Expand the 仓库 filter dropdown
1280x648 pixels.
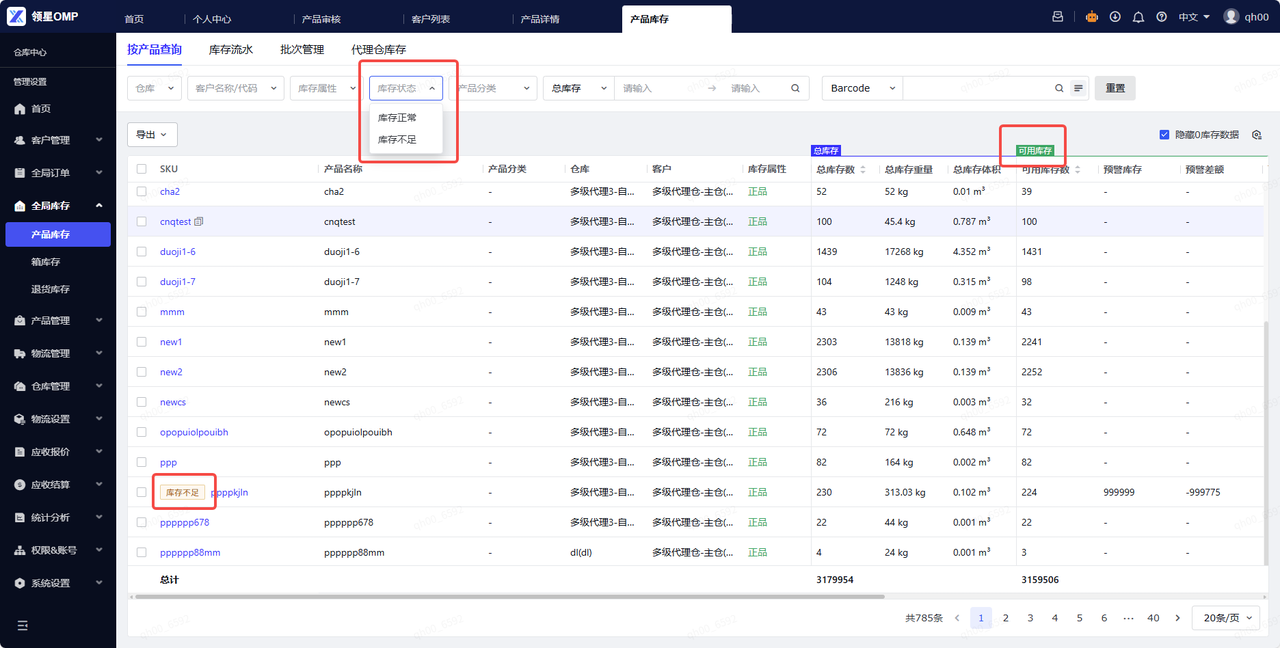(x=154, y=88)
